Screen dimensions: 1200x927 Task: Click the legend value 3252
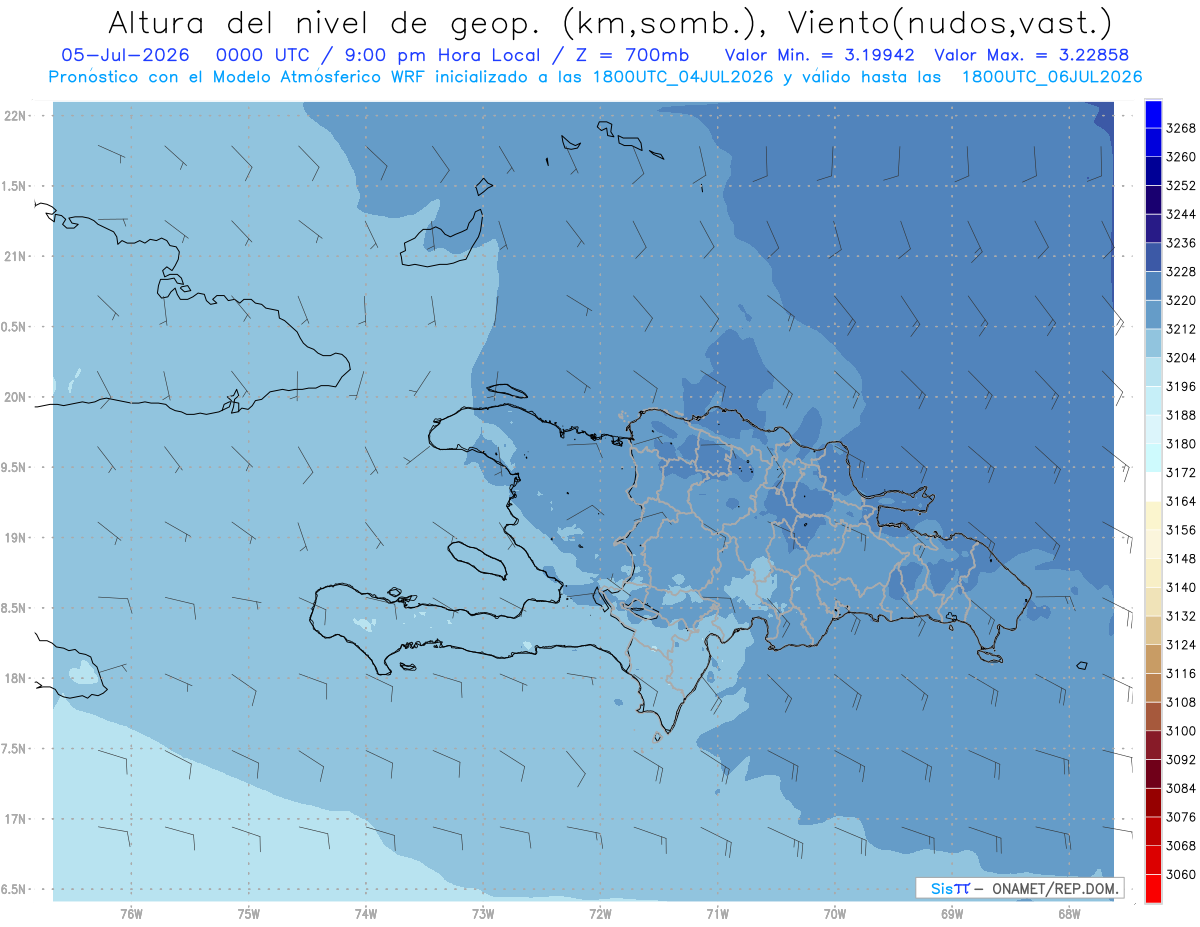[x=1181, y=186]
